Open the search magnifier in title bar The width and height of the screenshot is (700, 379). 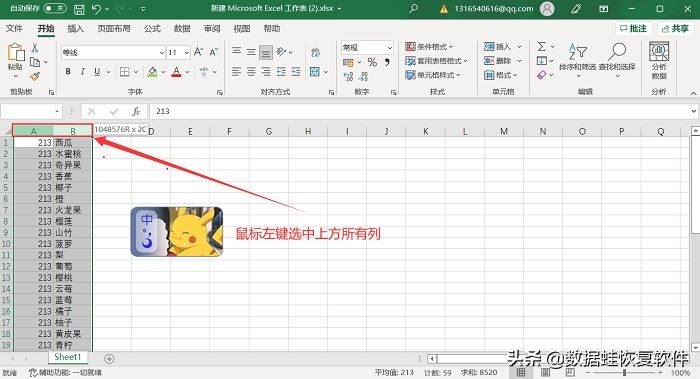click(414, 8)
